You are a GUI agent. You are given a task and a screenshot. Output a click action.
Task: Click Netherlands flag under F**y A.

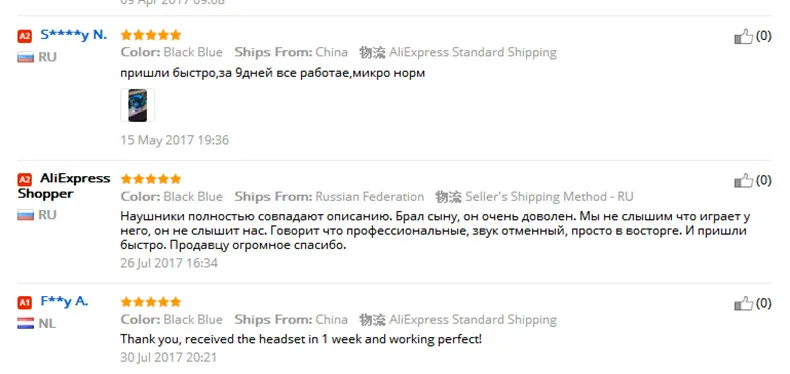click(25, 324)
